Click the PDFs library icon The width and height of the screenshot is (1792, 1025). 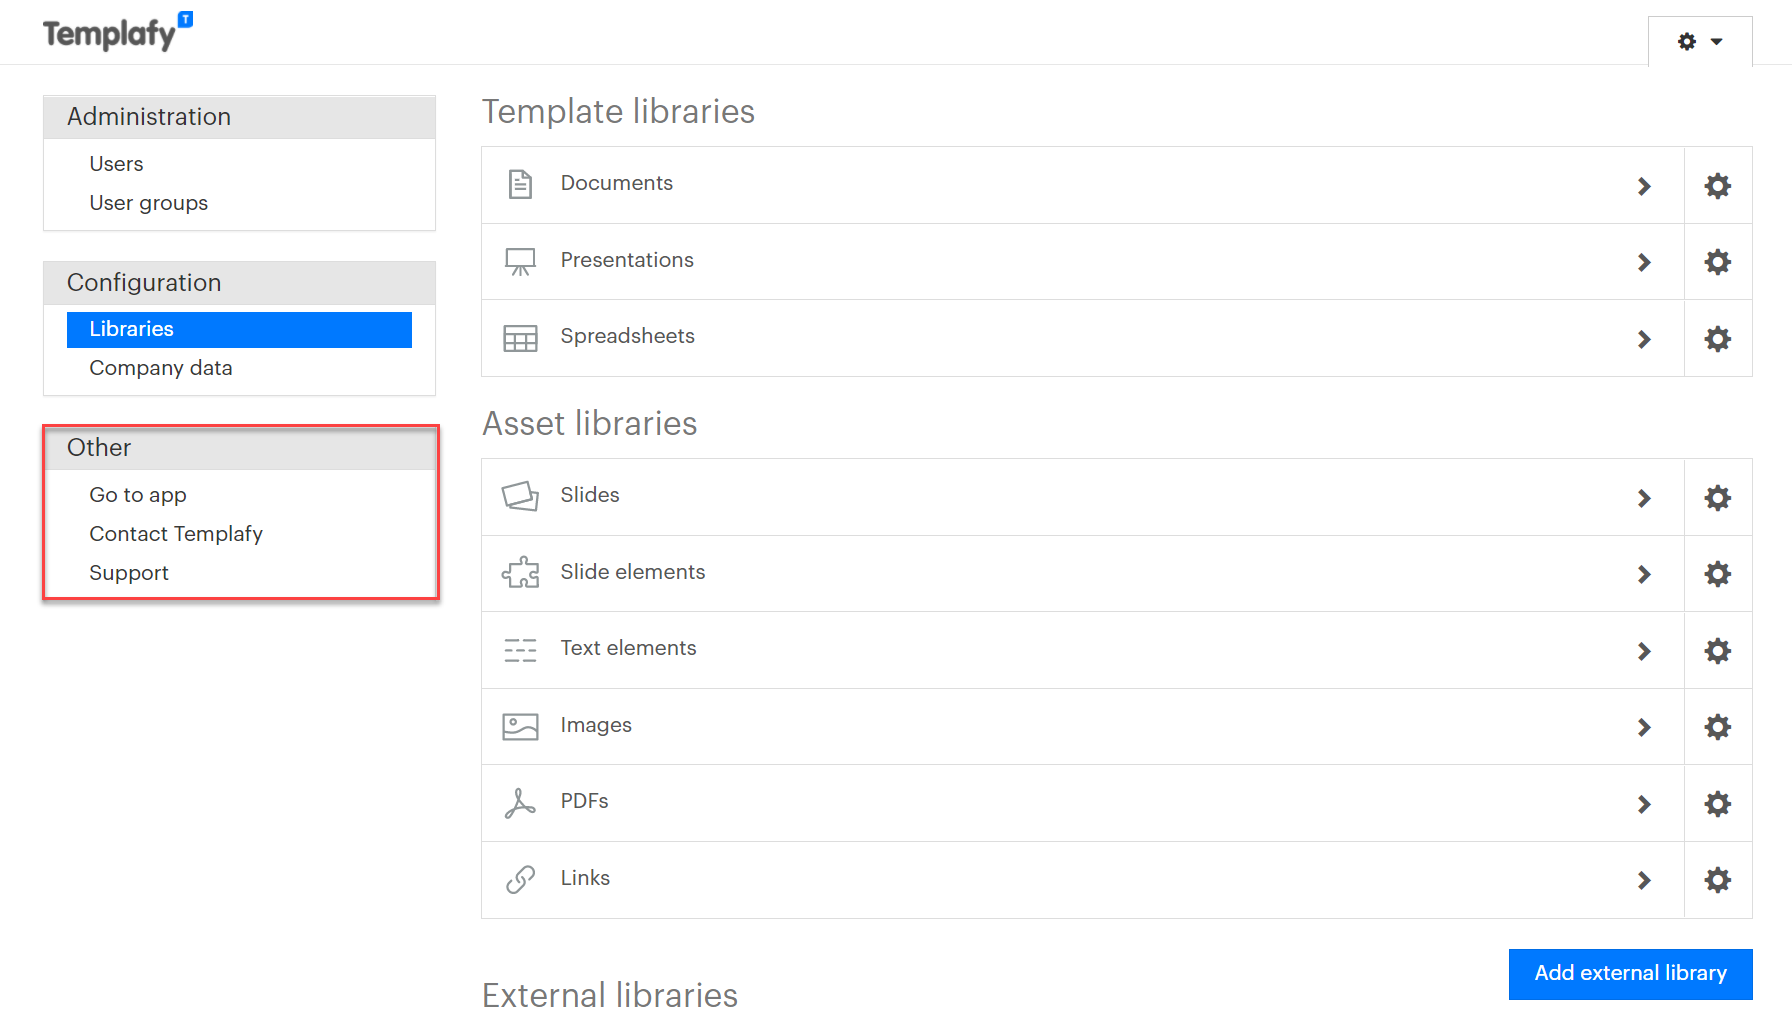click(x=520, y=802)
